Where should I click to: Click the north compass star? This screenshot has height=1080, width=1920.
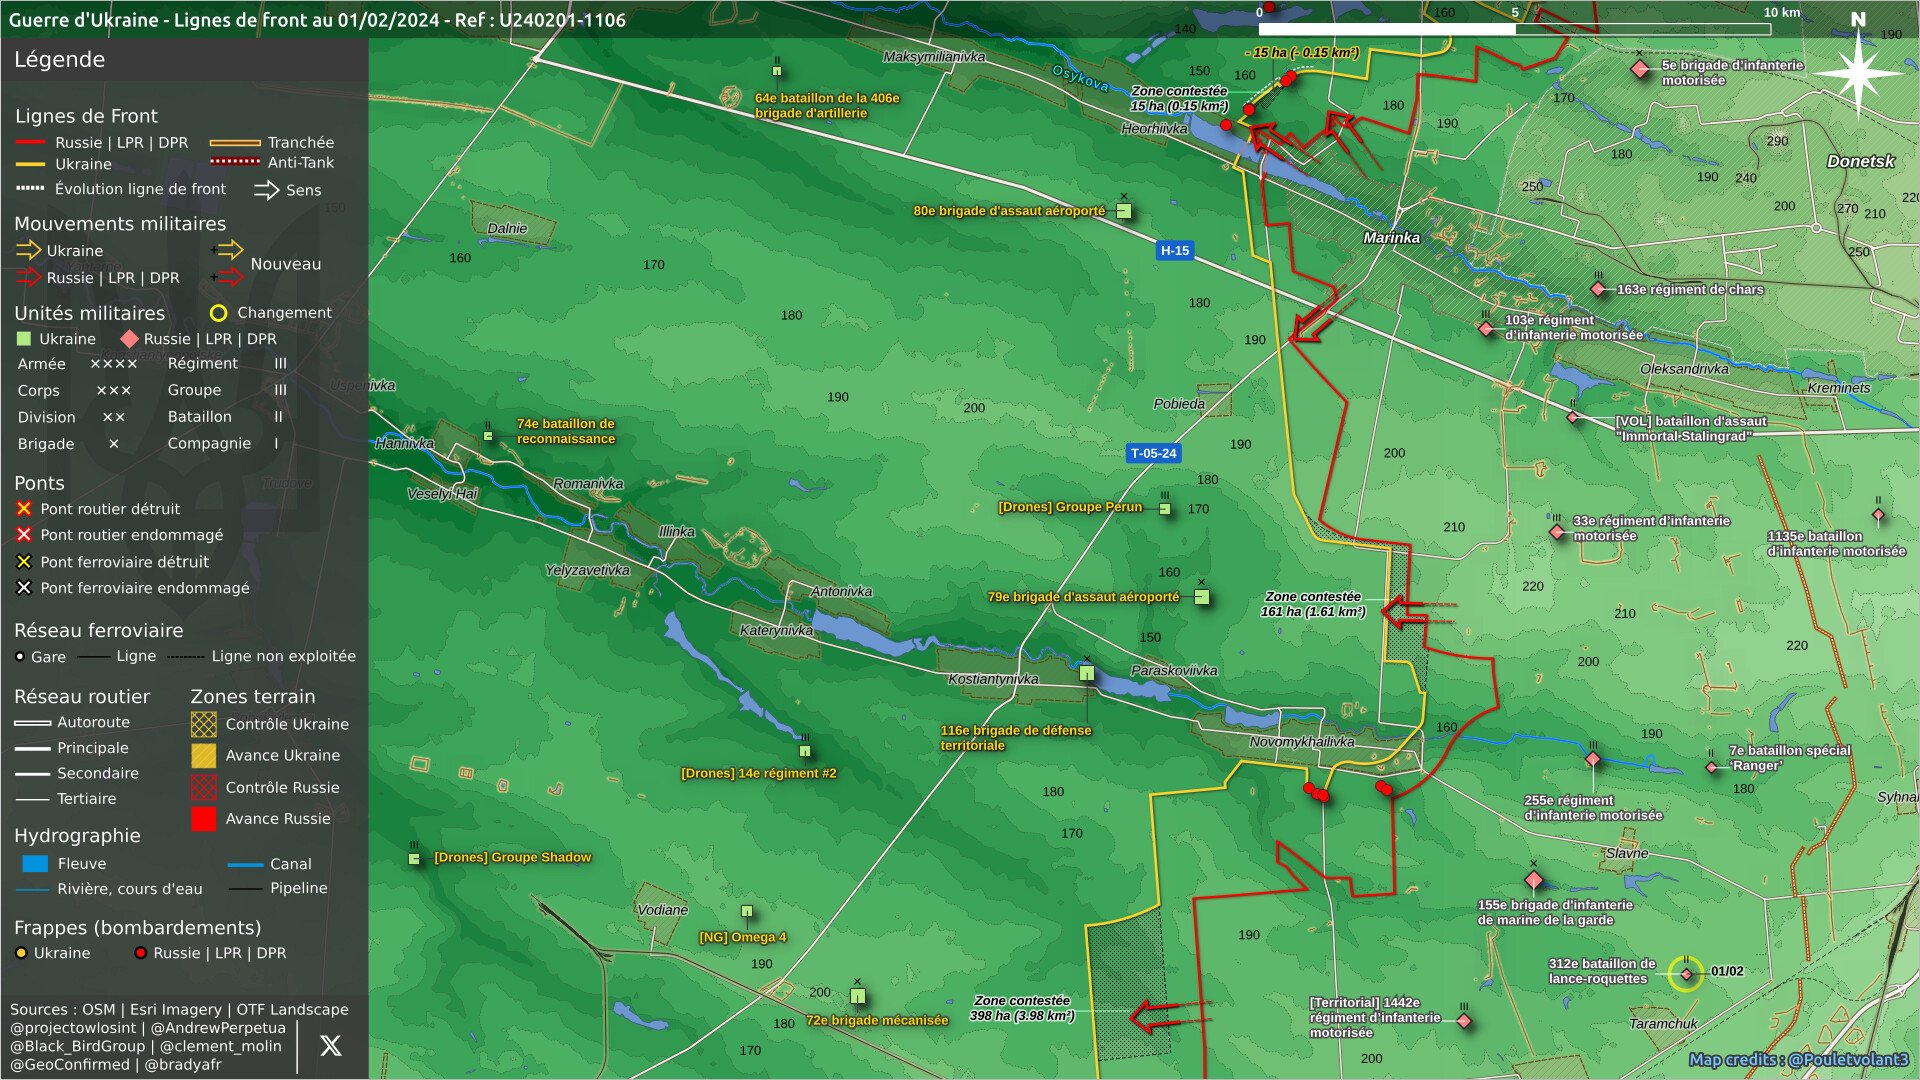(x=1857, y=73)
